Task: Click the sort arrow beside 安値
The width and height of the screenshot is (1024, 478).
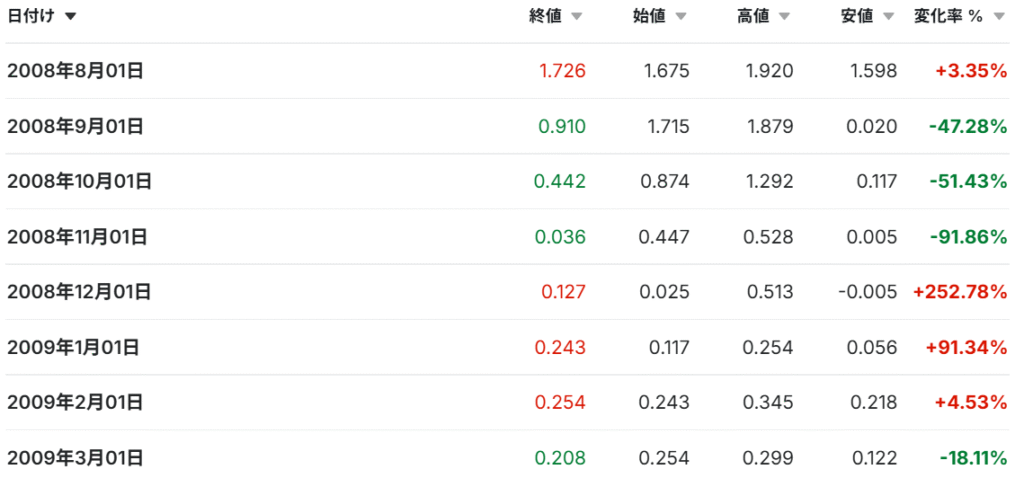Action: (x=888, y=17)
